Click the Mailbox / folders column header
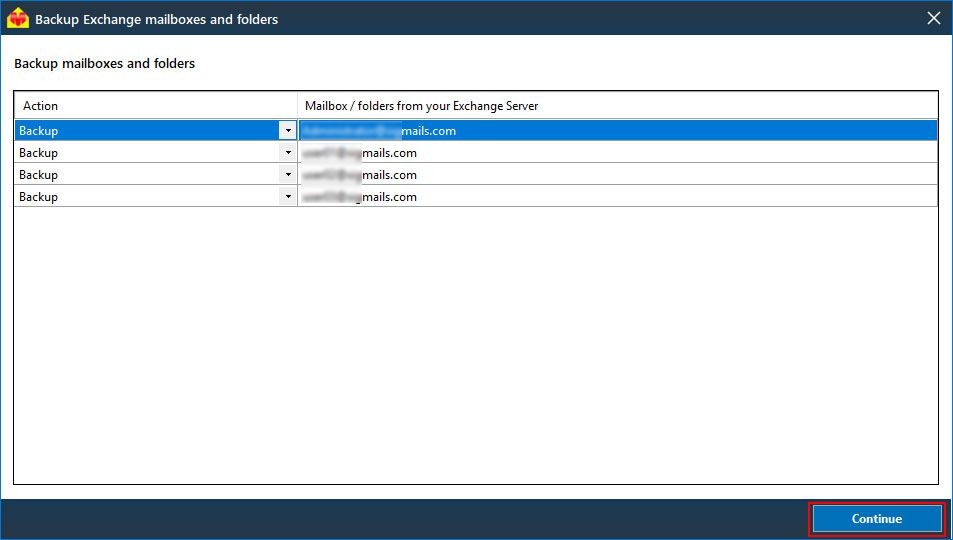The image size is (953, 540). point(618,106)
